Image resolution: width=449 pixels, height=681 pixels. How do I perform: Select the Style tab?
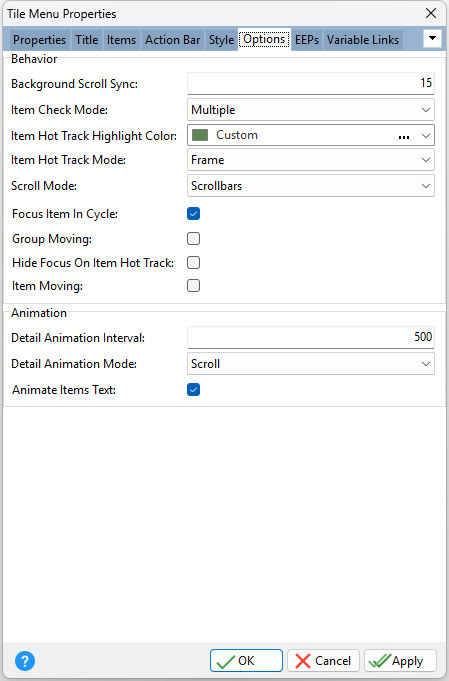[x=221, y=40]
